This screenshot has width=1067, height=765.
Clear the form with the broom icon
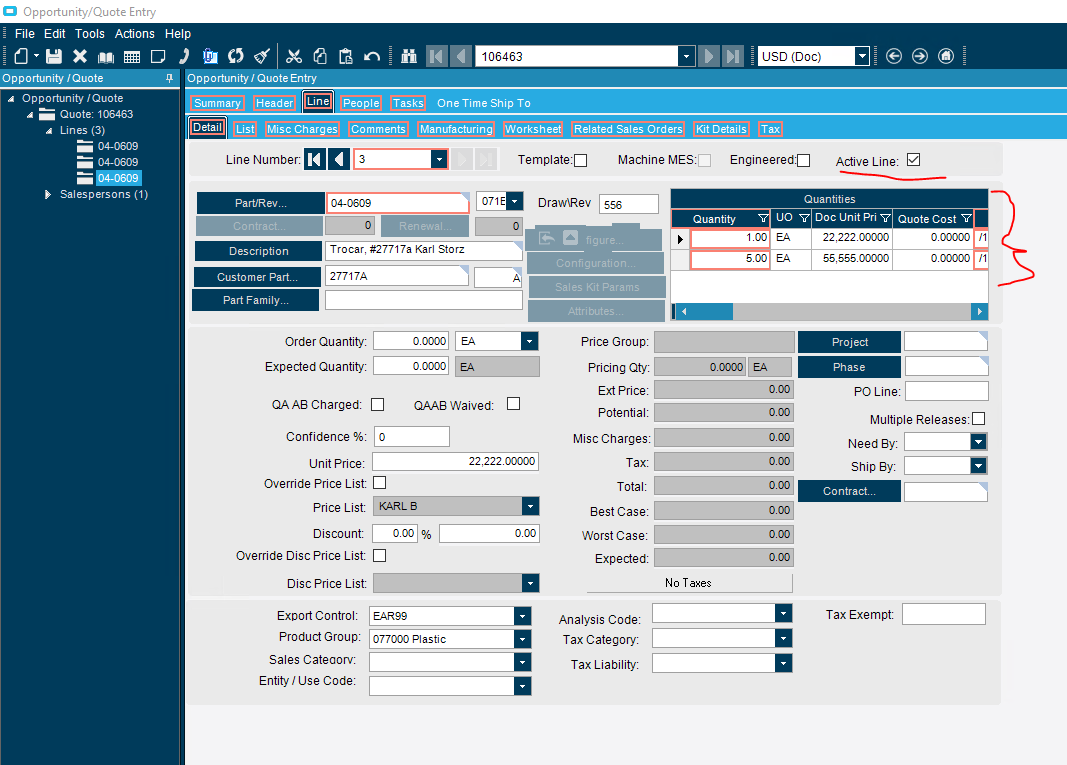[262, 56]
